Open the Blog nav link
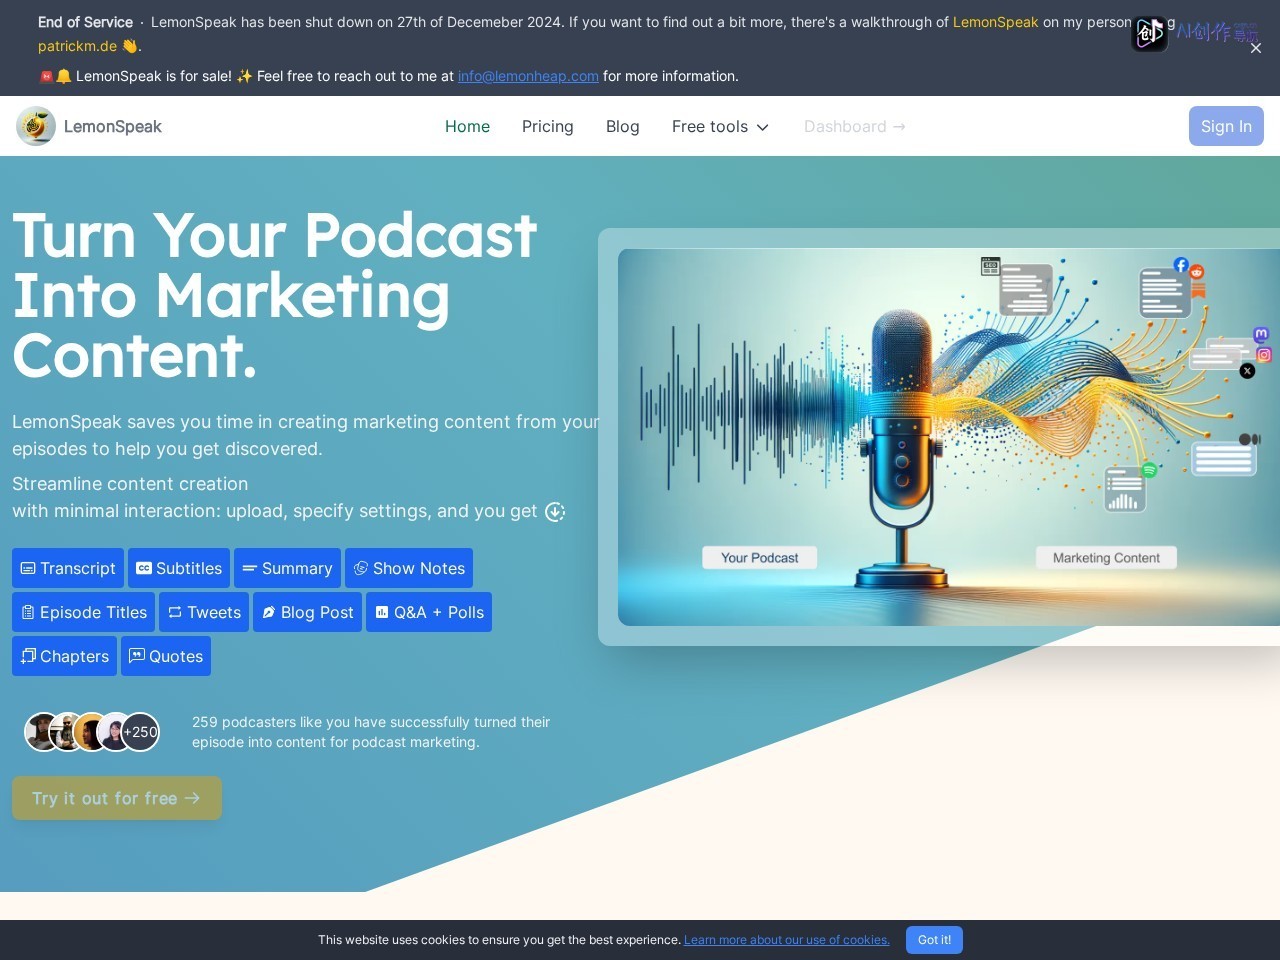Viewport: 1280px width, 960px height. pyautogui.click(x=622, y=126)
